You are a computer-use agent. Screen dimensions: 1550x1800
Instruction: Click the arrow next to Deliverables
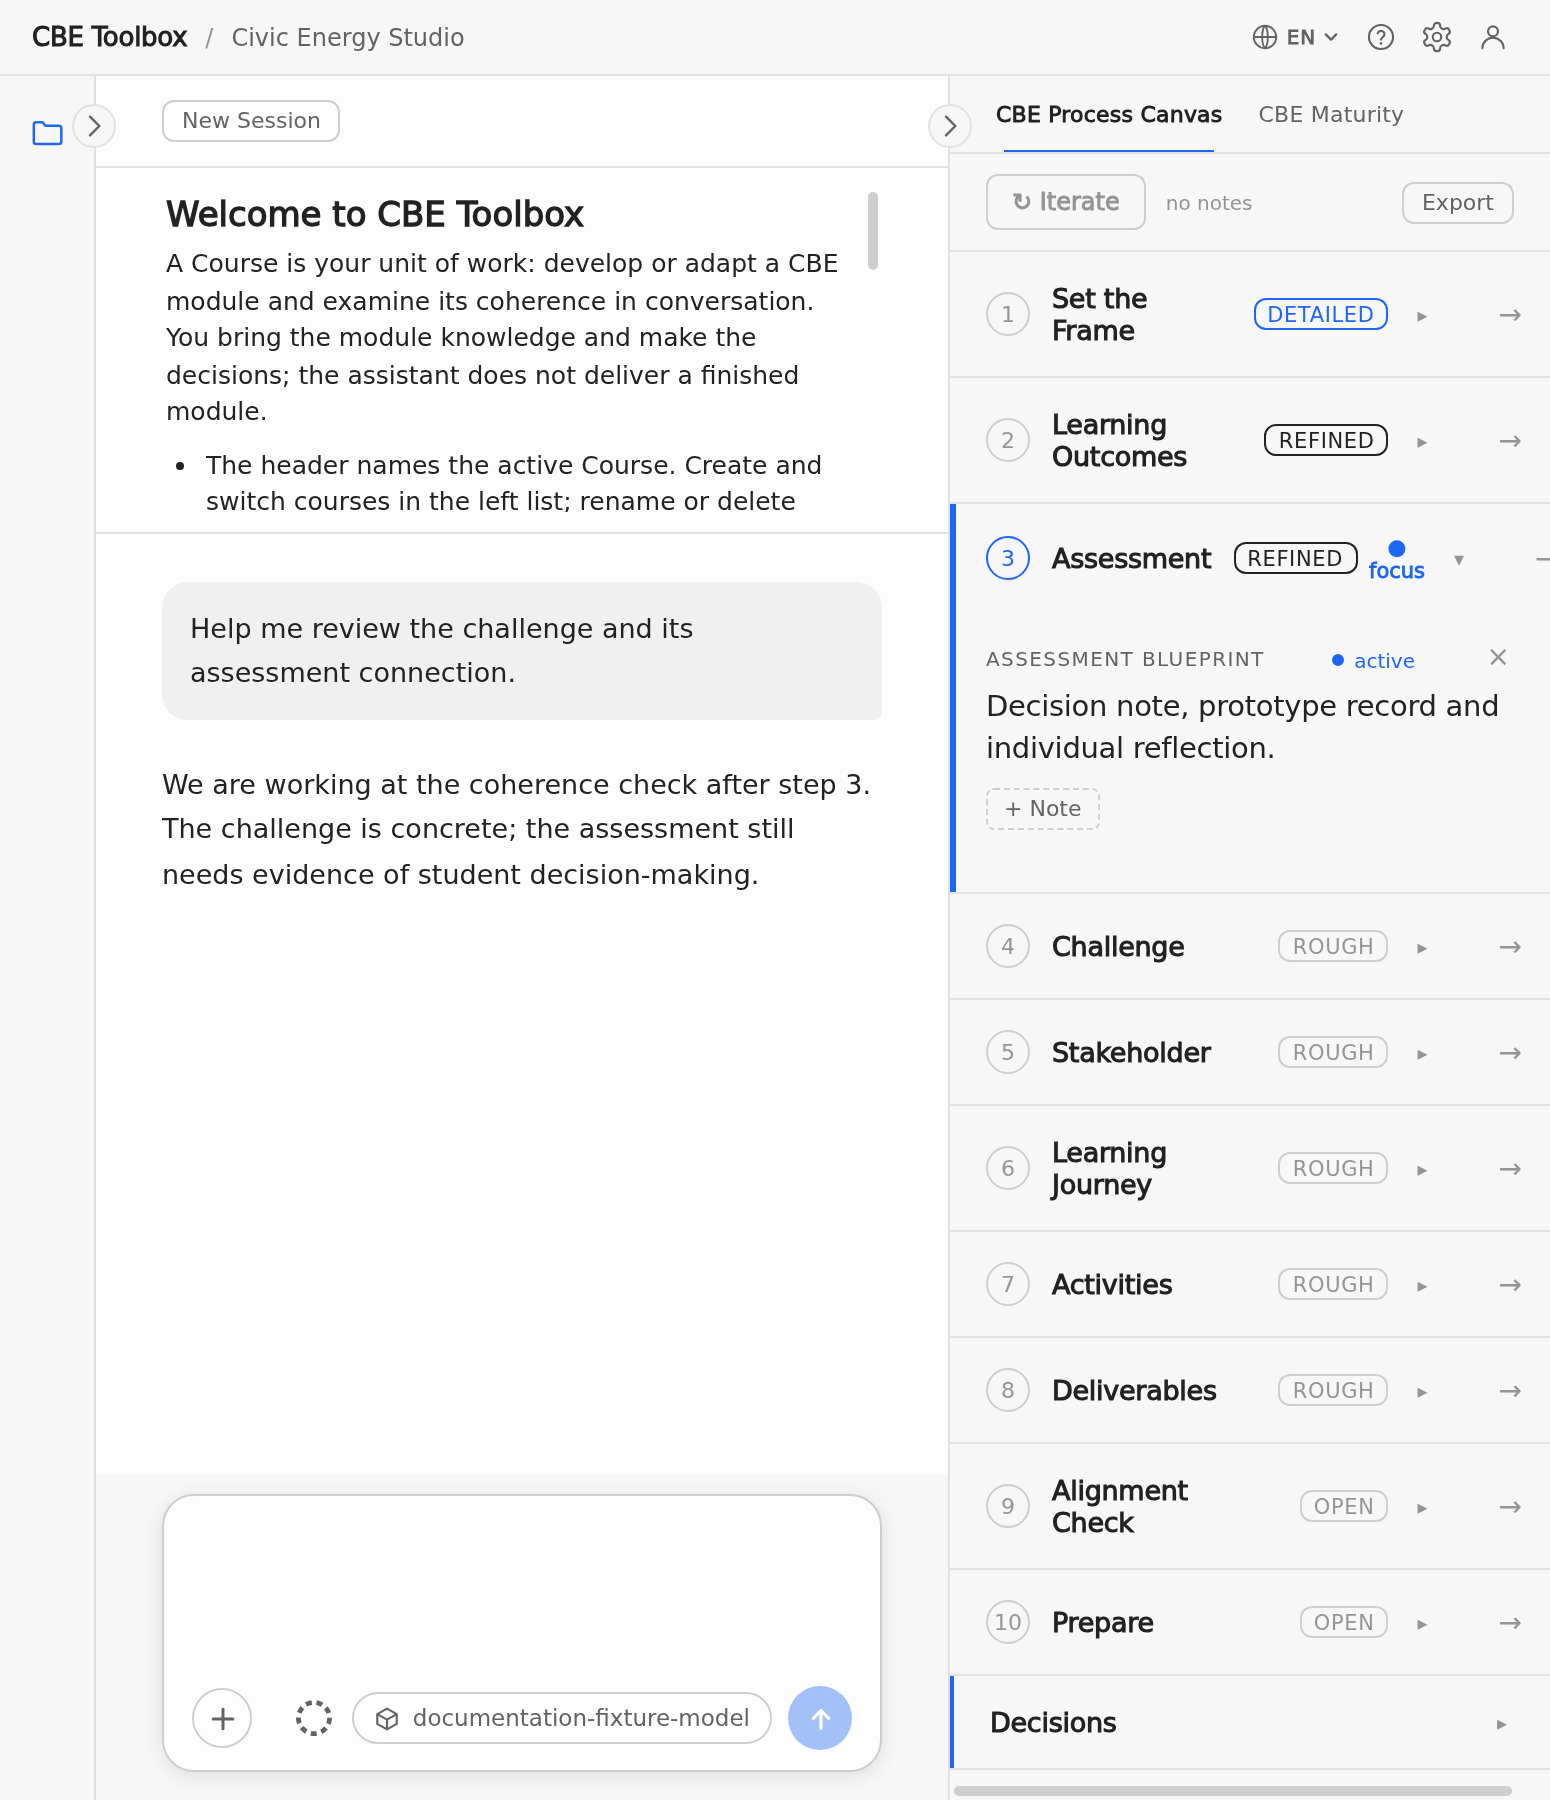point(1510,1391)
